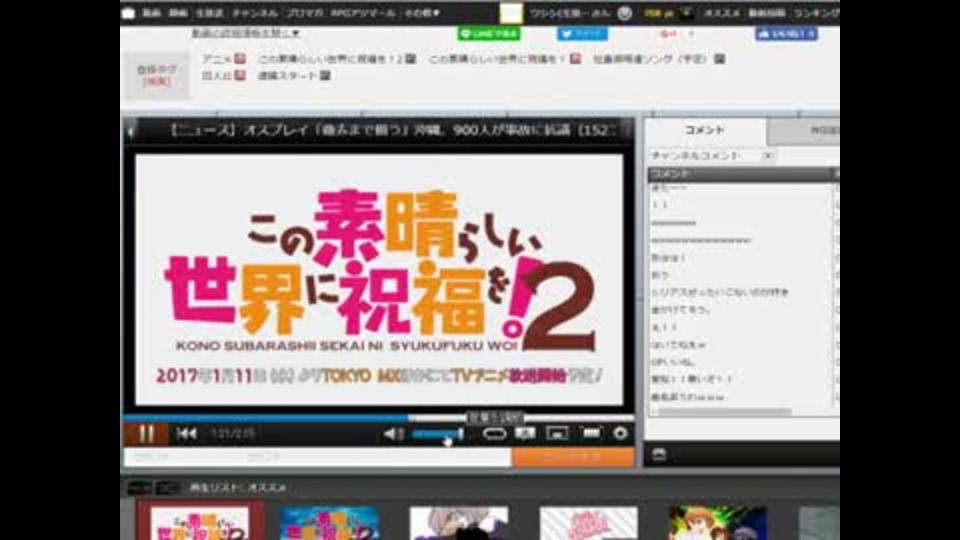This screenshot has width=960, height=540.
Task: Open the チャンネルコメント dropdown
Action: pos(711,156)
